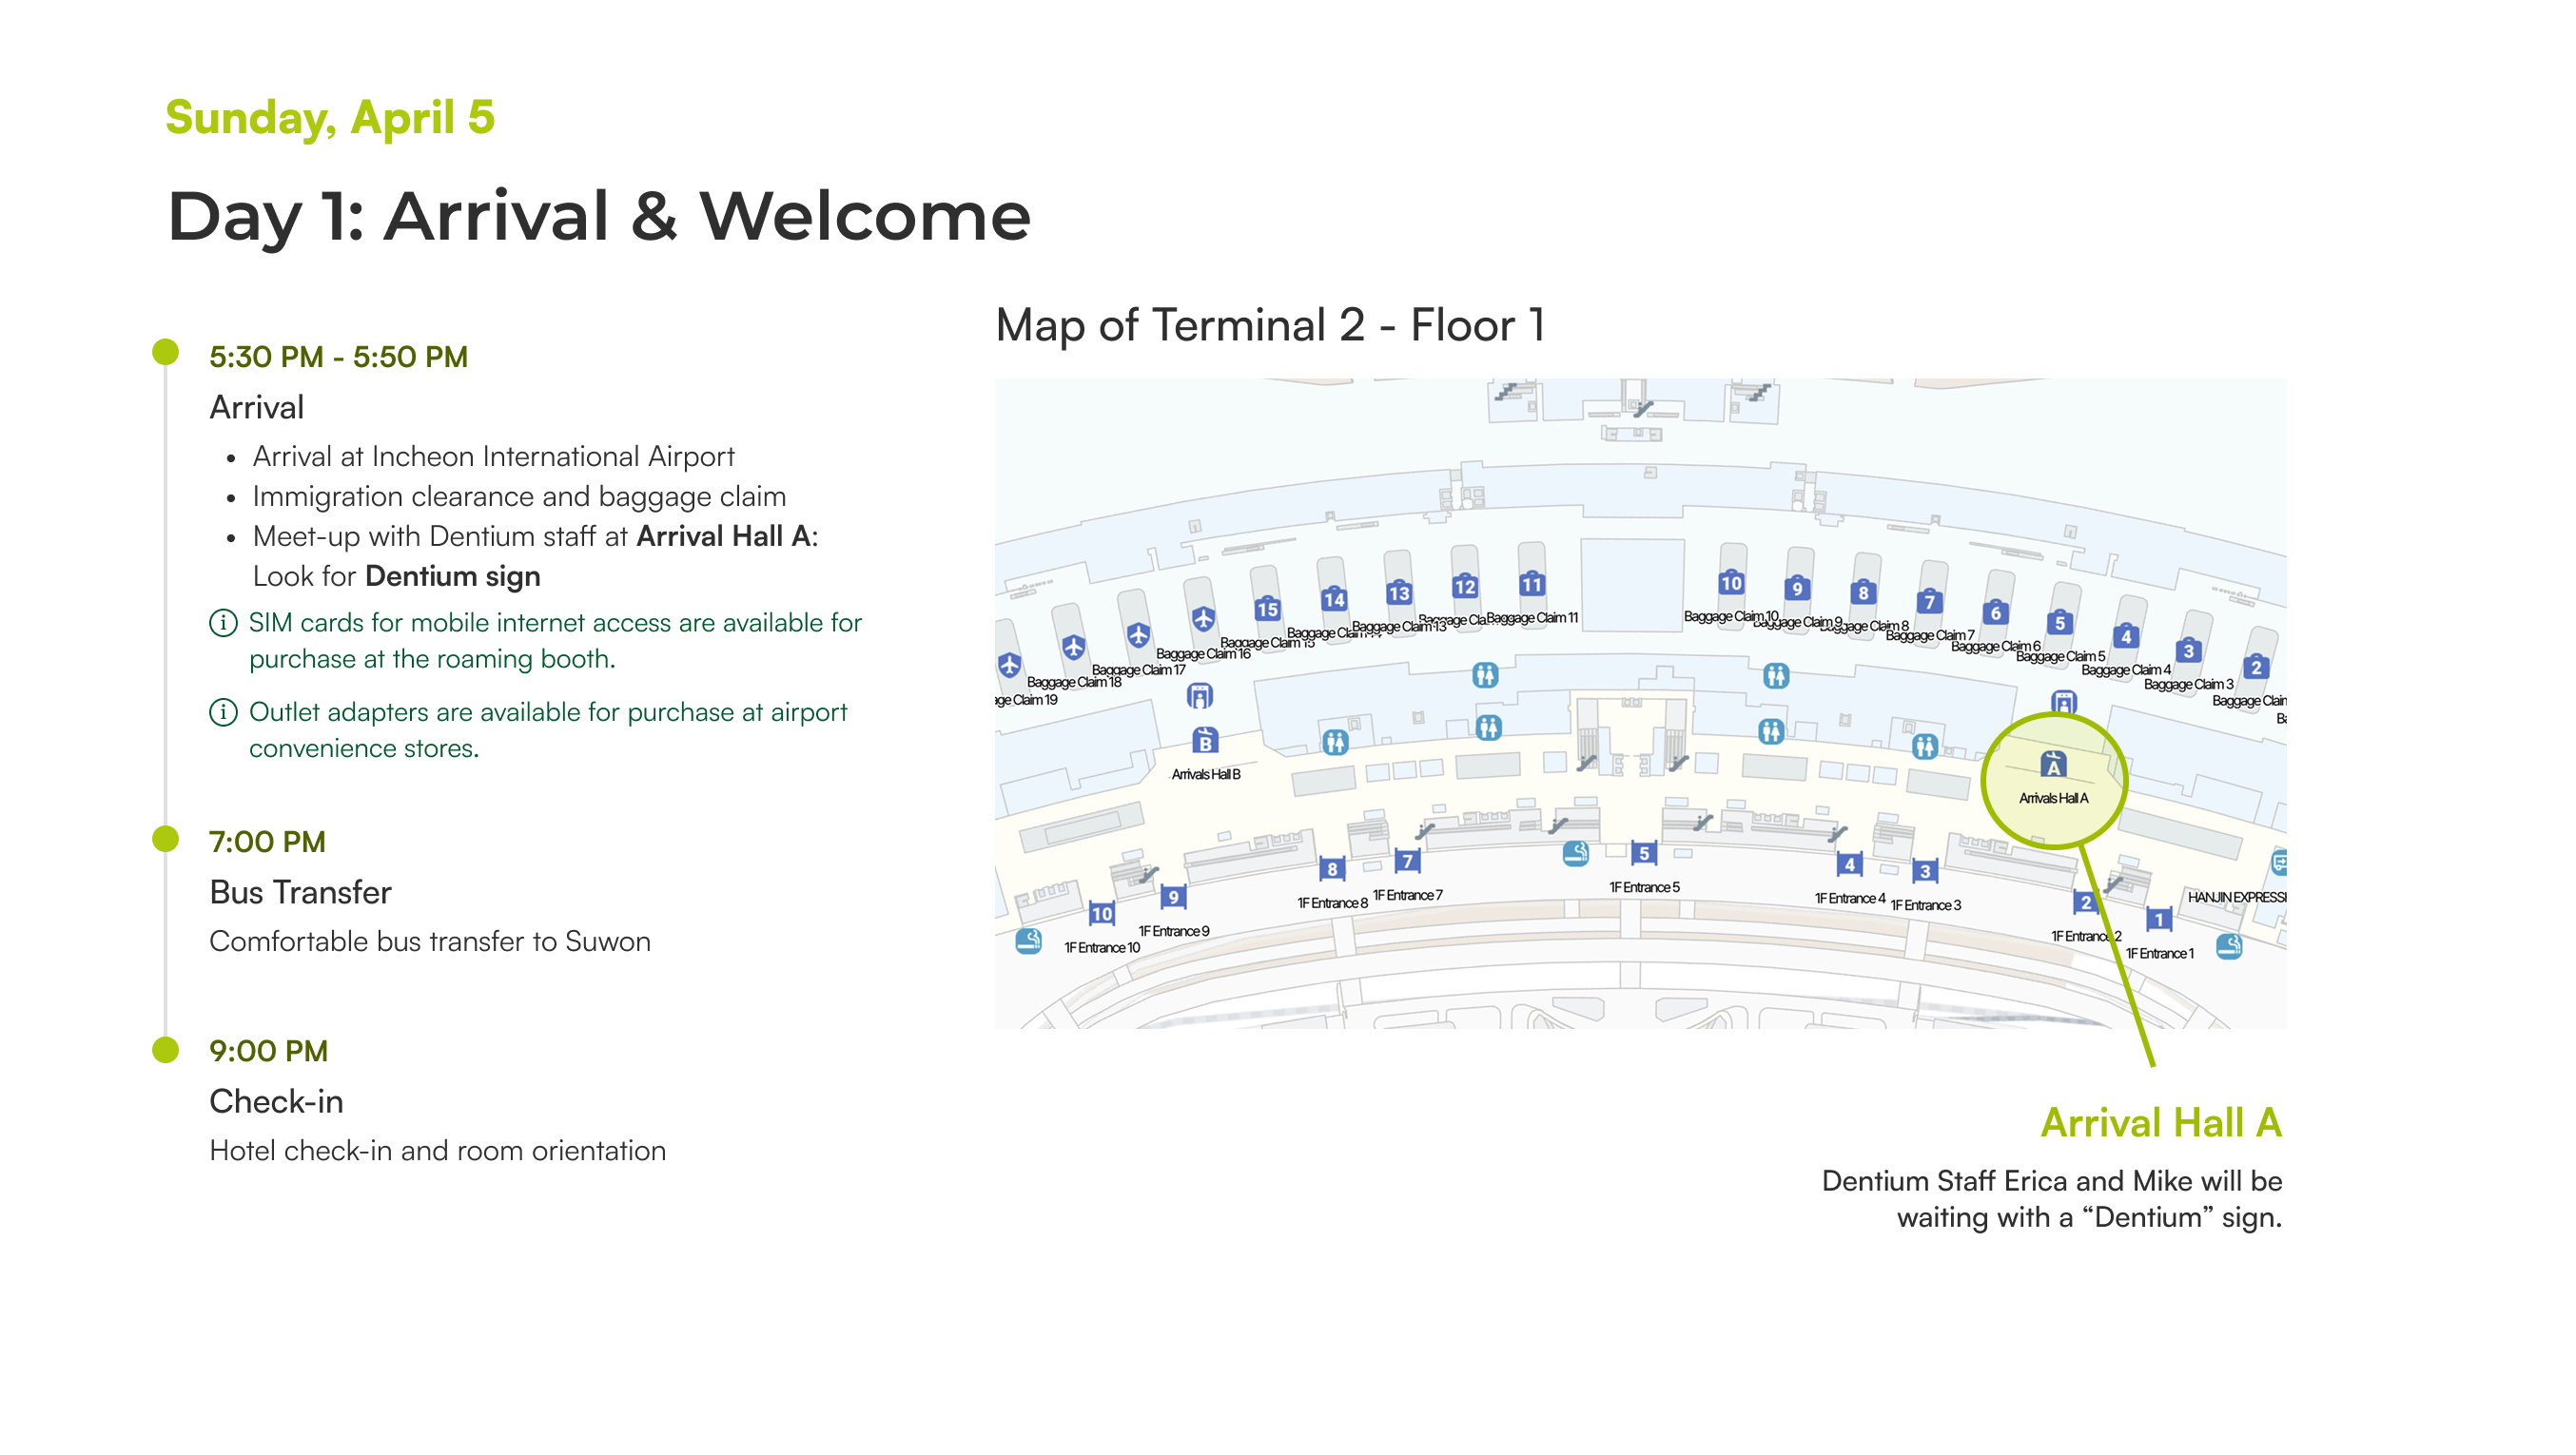Click the Map of Terminal 2 title

pos(1270,326)
